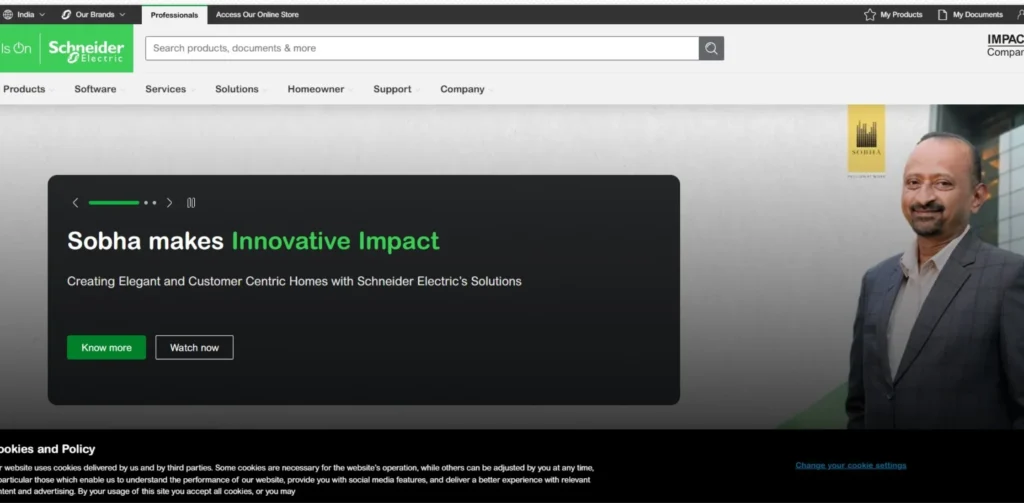1024x503 pixels.
Task: Click the globe icon beside India
Action: coord(8,15)
